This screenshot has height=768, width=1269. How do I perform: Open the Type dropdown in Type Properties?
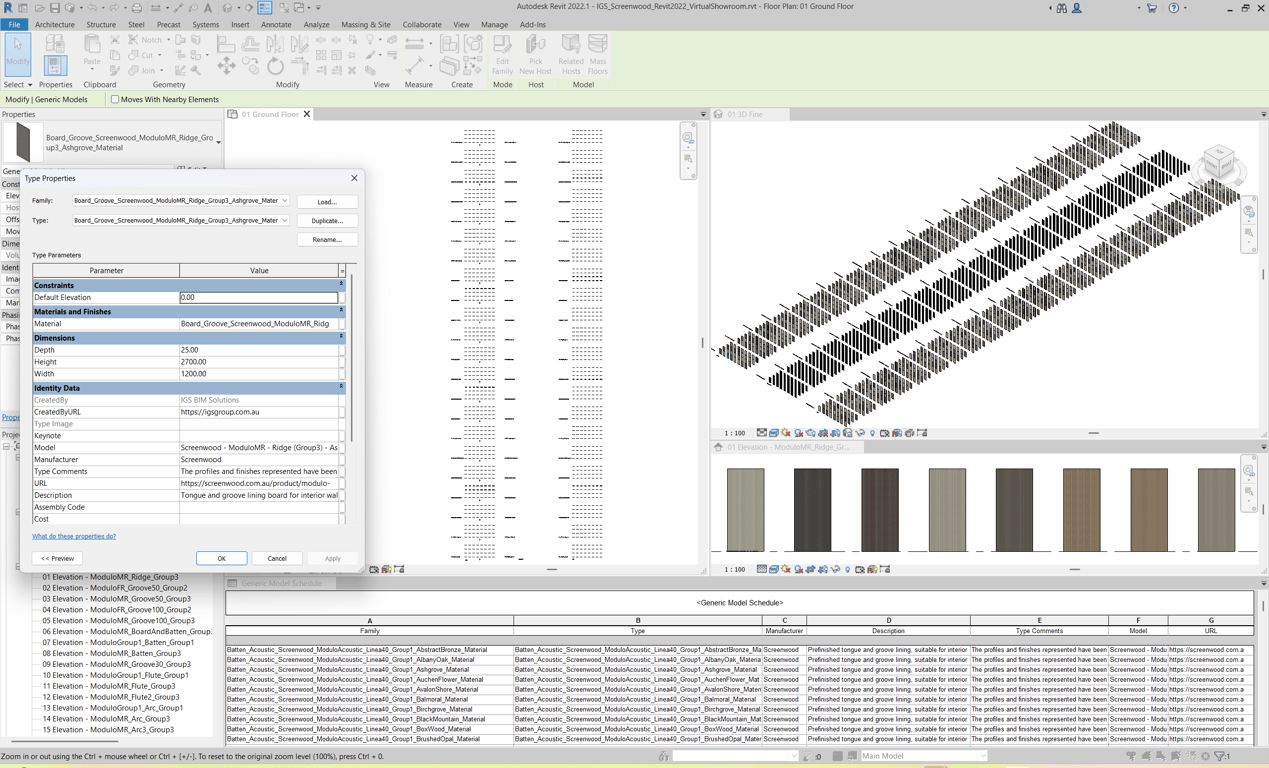(x=284, y=221)
